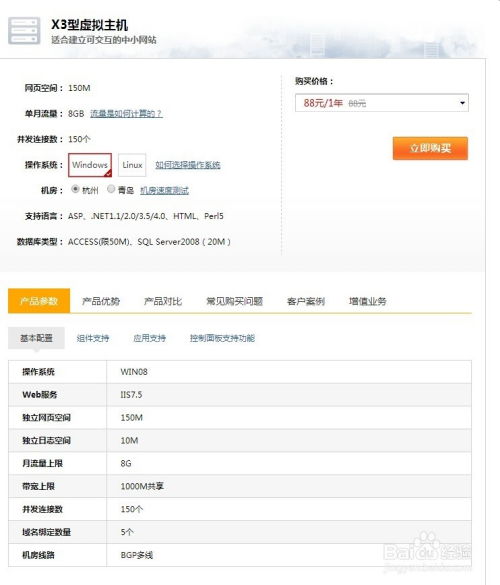Select the 杭州 data center radio button
This screenshot has width=500, height=585.
[x=75, y=189]
